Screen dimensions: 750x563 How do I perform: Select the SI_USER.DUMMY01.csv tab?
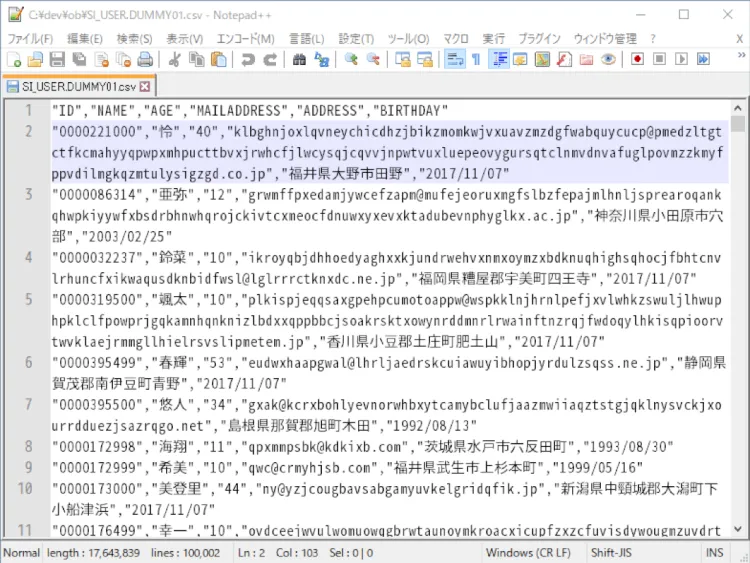(78, 87)
